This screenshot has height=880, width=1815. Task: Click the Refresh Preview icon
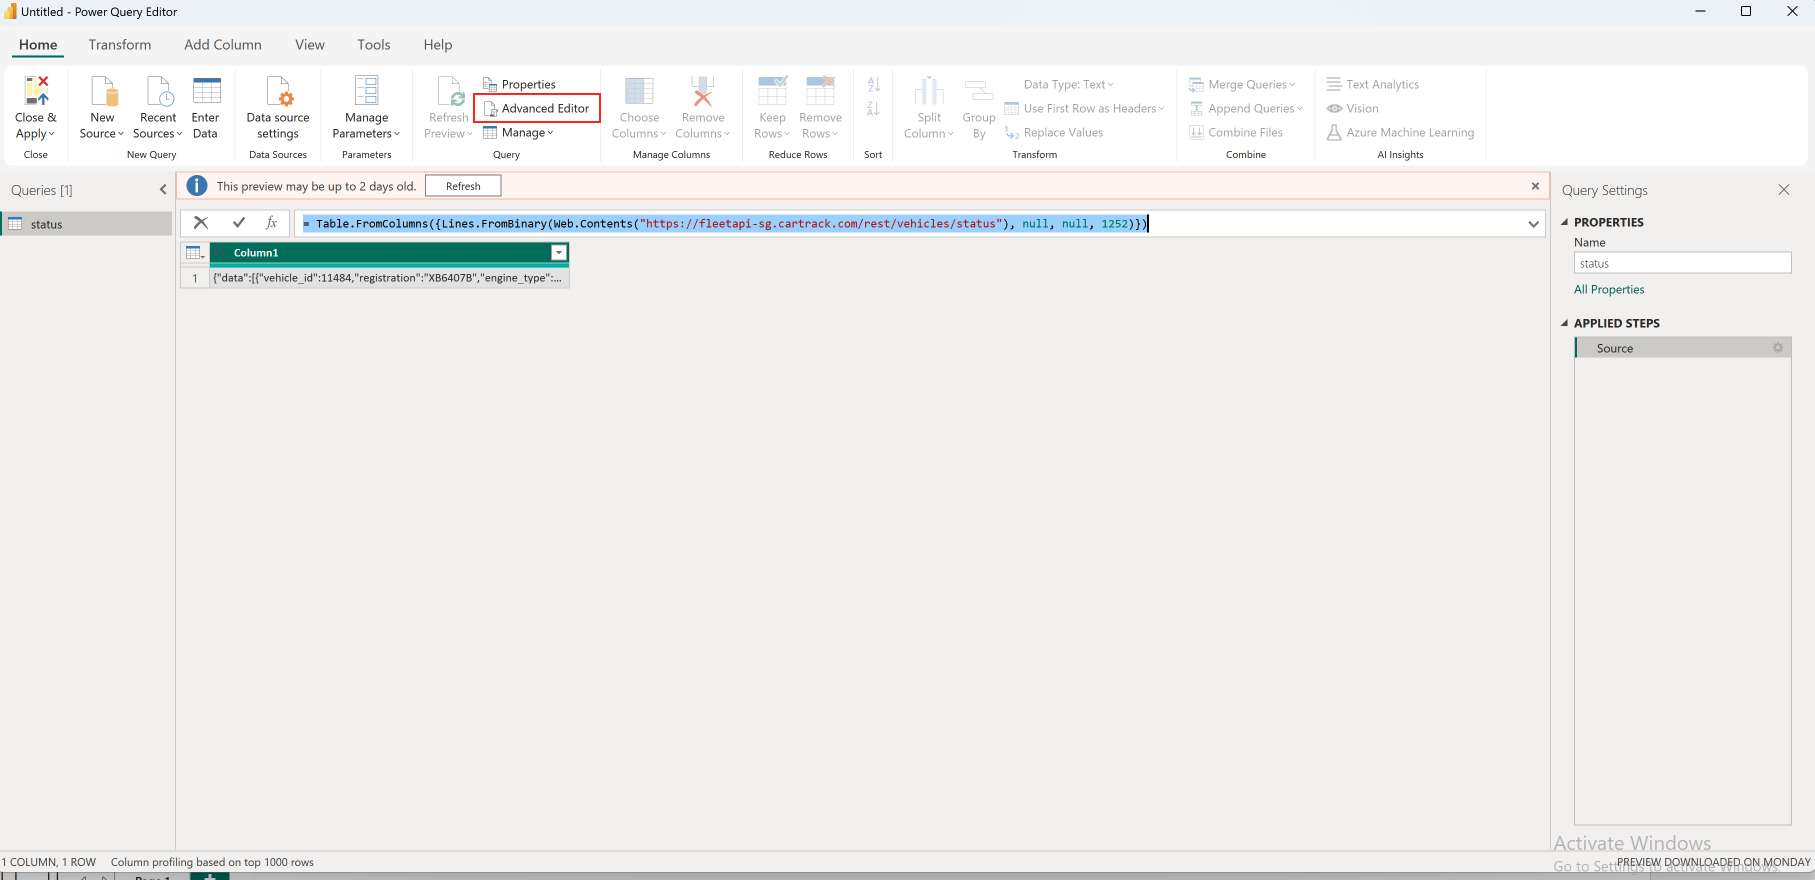coord(450,91)
